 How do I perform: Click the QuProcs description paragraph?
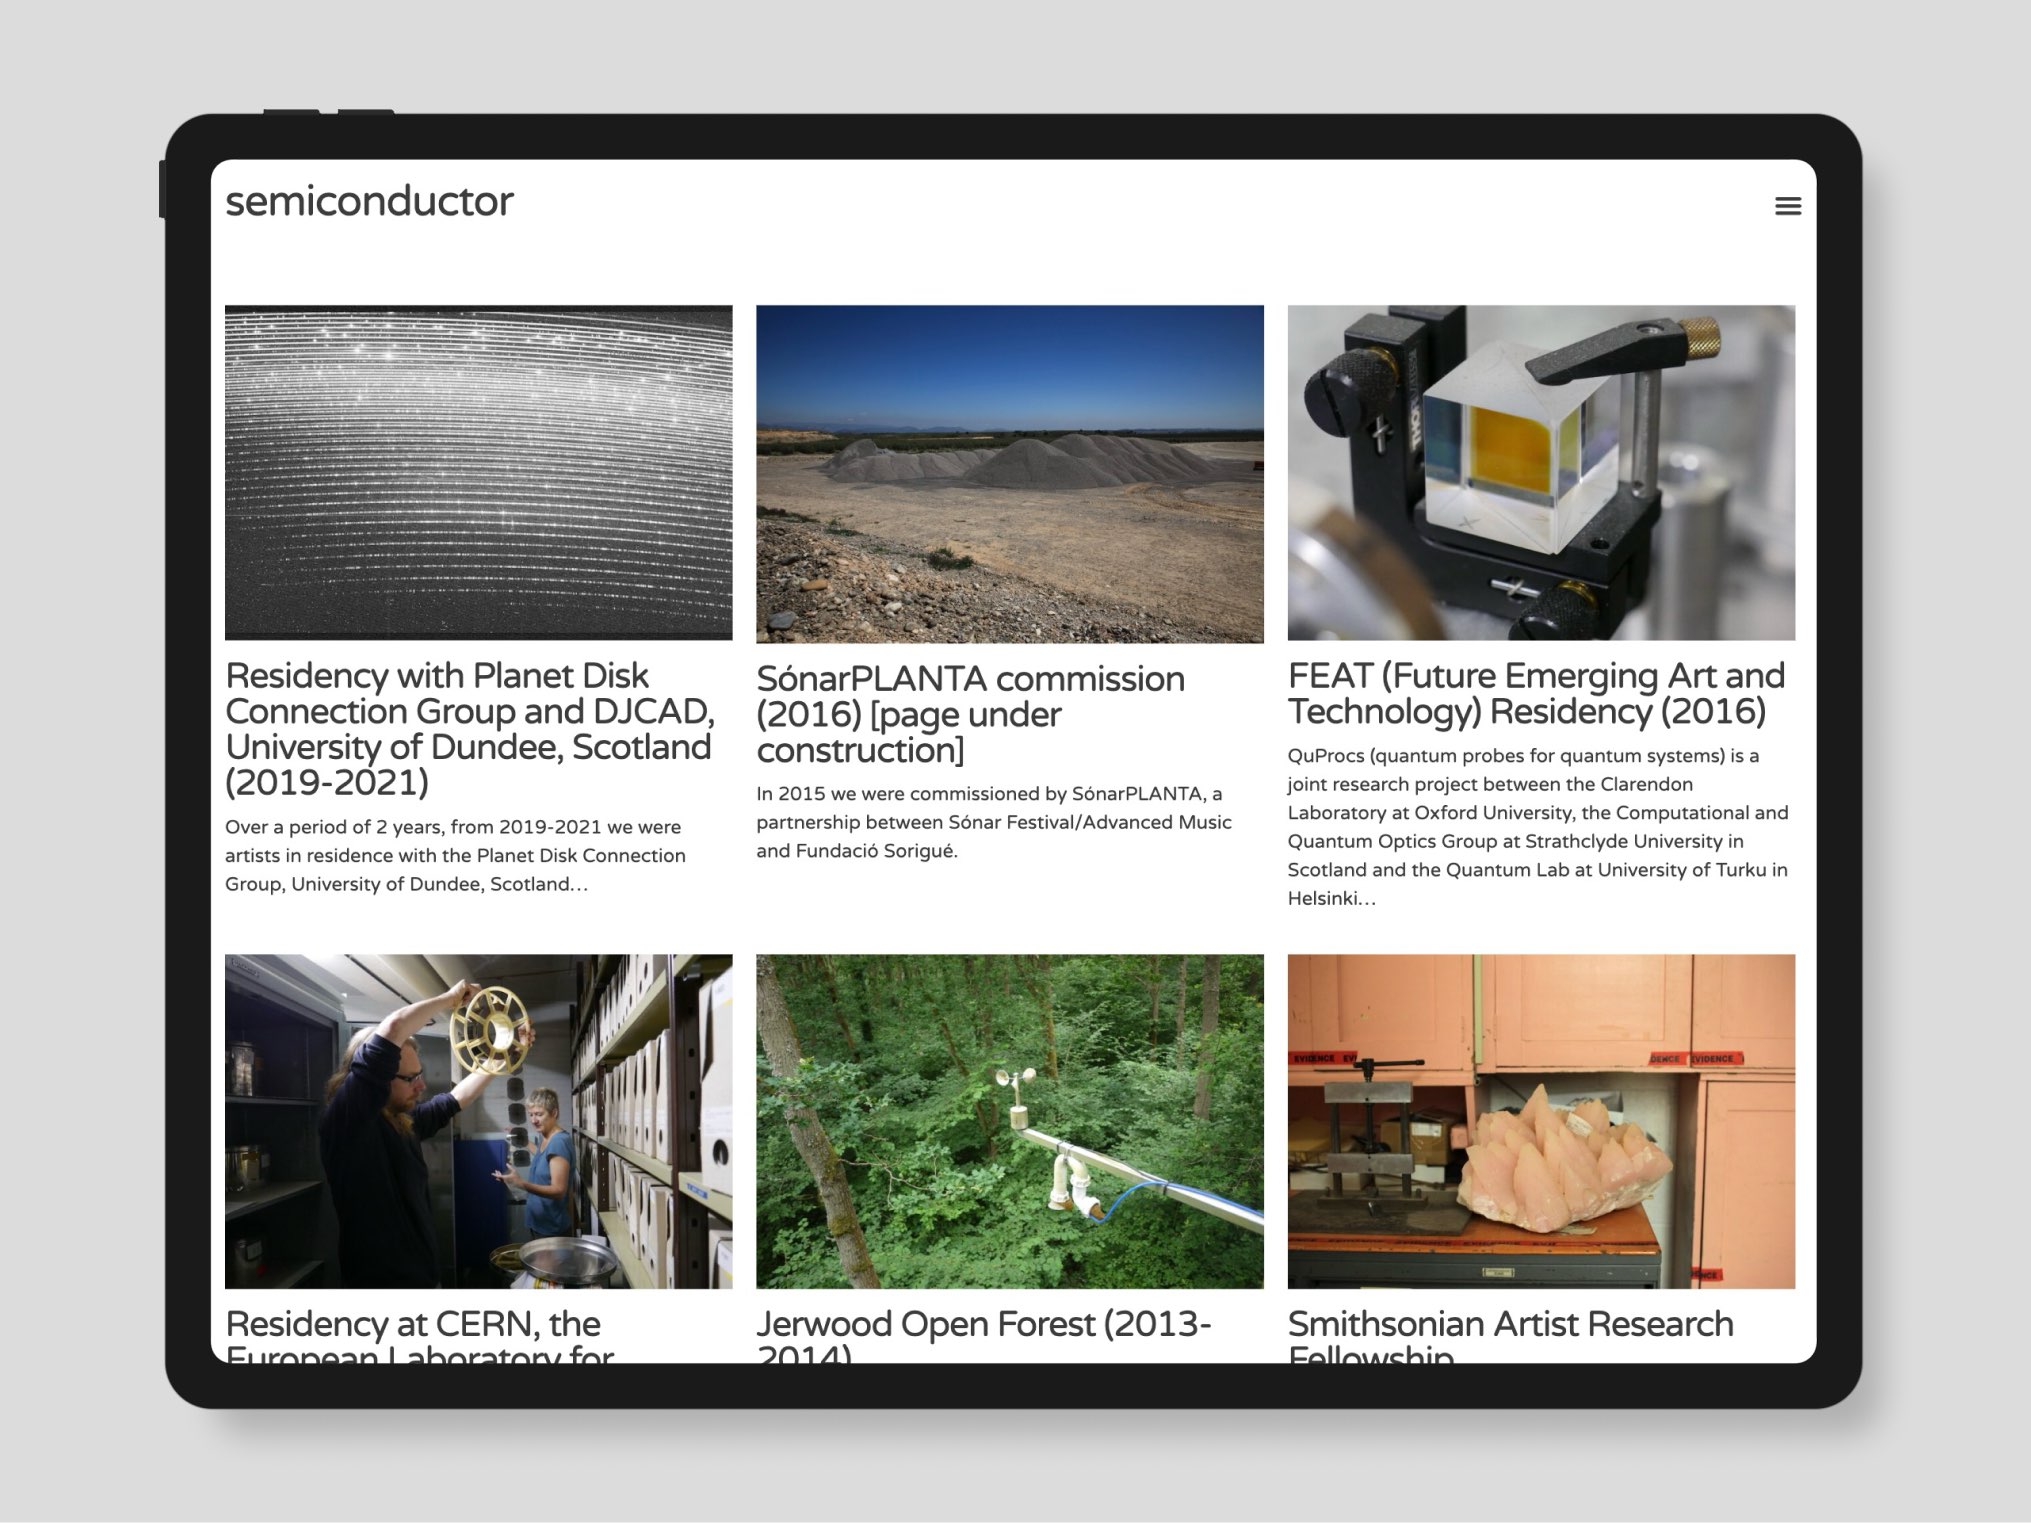pyautogui.click(x=1537, y=826)
